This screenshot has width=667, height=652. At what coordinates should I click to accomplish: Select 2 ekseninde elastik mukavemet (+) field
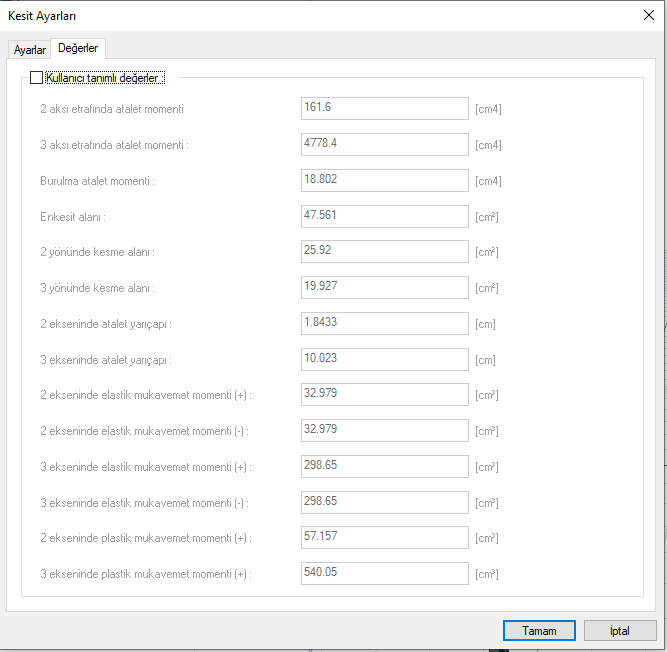pos(384,395)
